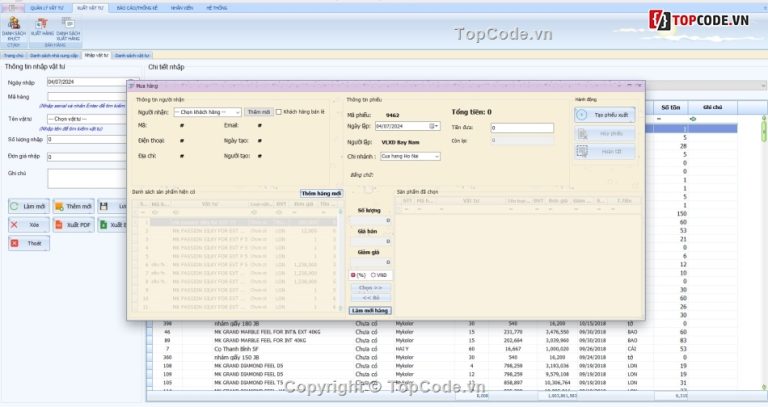Tick the checkbox of the 398 nhám giấy row
The width and height of the screenshot is (768, 407).
click(x=150, y=324)
